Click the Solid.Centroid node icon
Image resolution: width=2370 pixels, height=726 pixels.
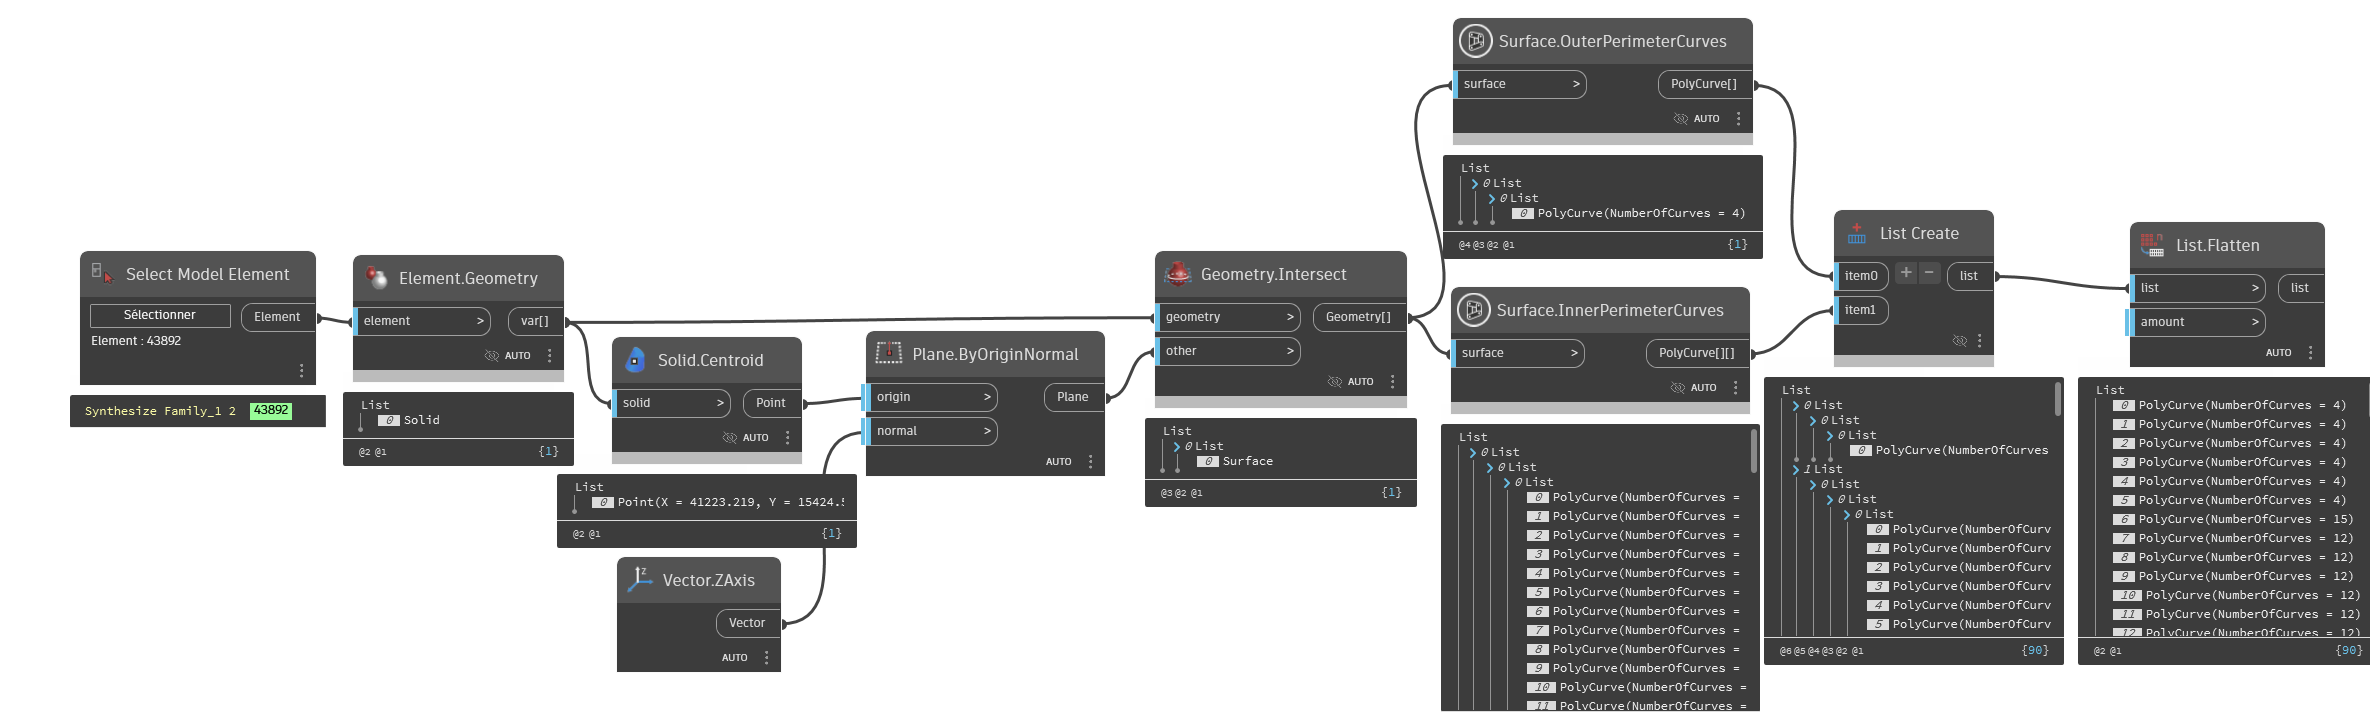pos(635,360)
